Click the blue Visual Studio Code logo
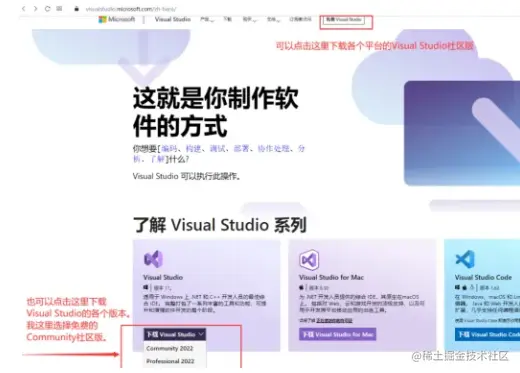 (465, 259)
